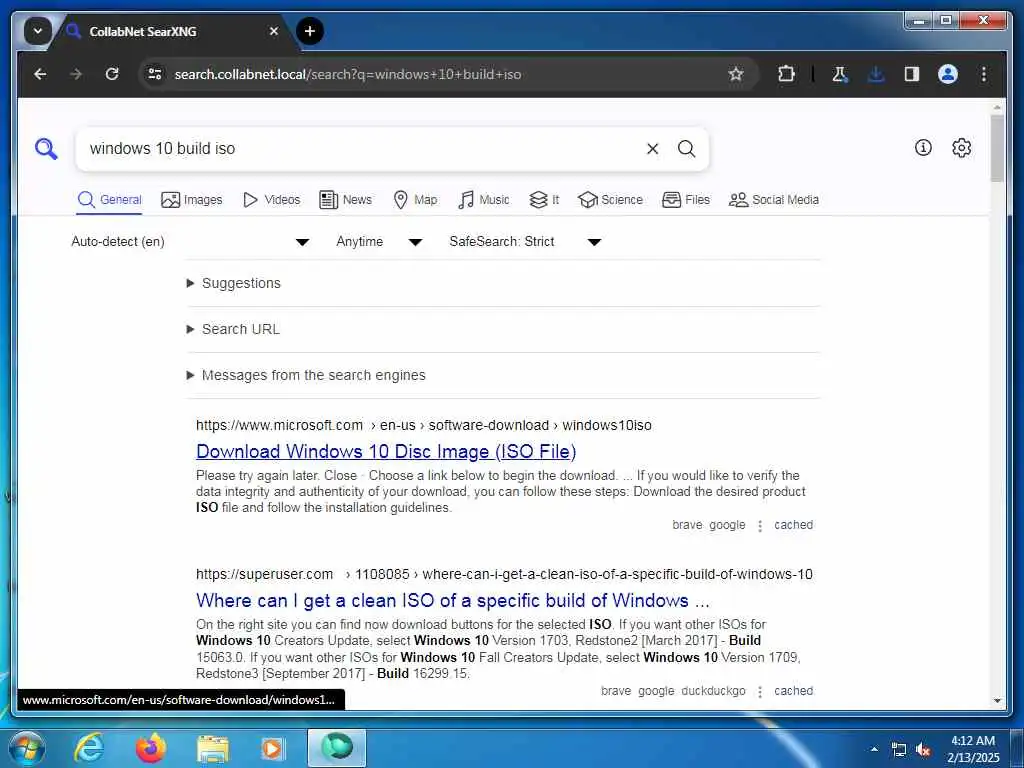1024x768 pixels.
Task: Click brave engine label on Microsoft result
Action: (x=687, y=525)
